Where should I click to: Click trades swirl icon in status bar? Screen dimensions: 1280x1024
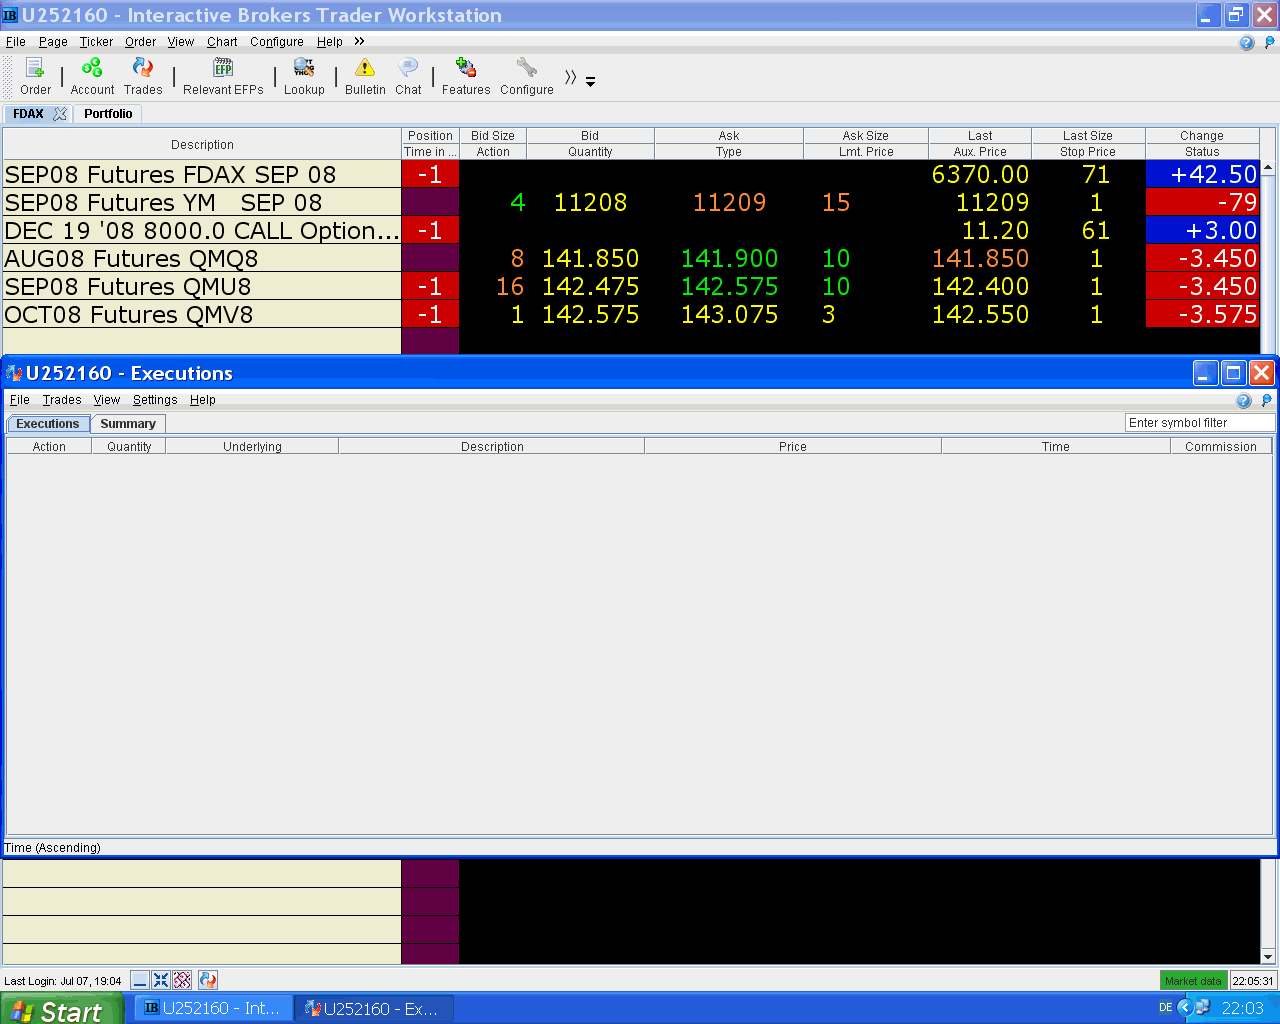pos(208,980)
